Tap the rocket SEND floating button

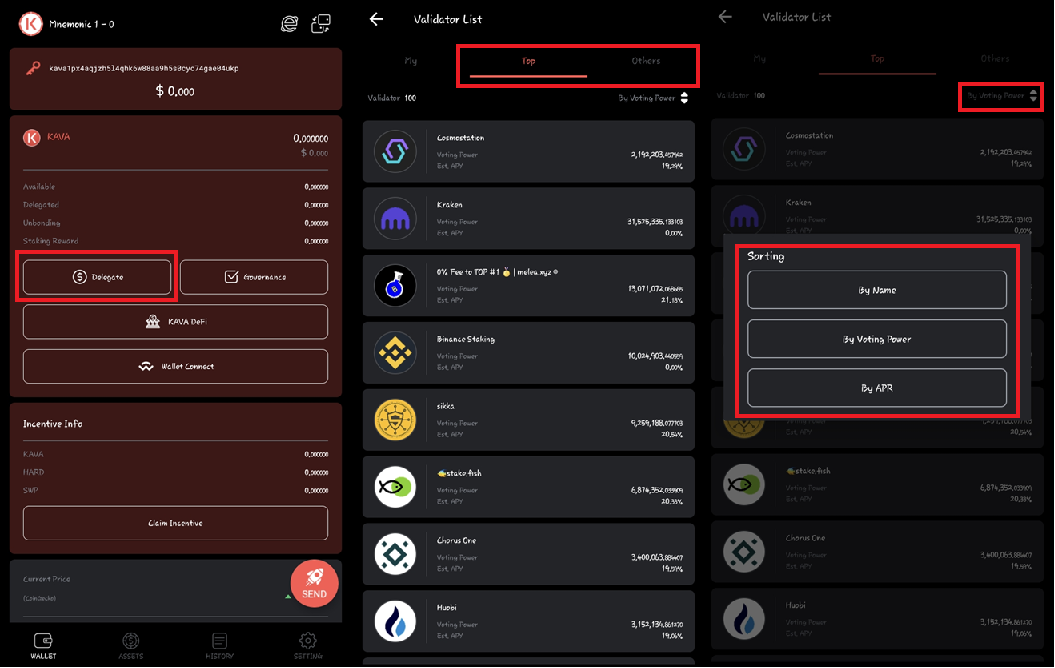(x=314, y=583)
